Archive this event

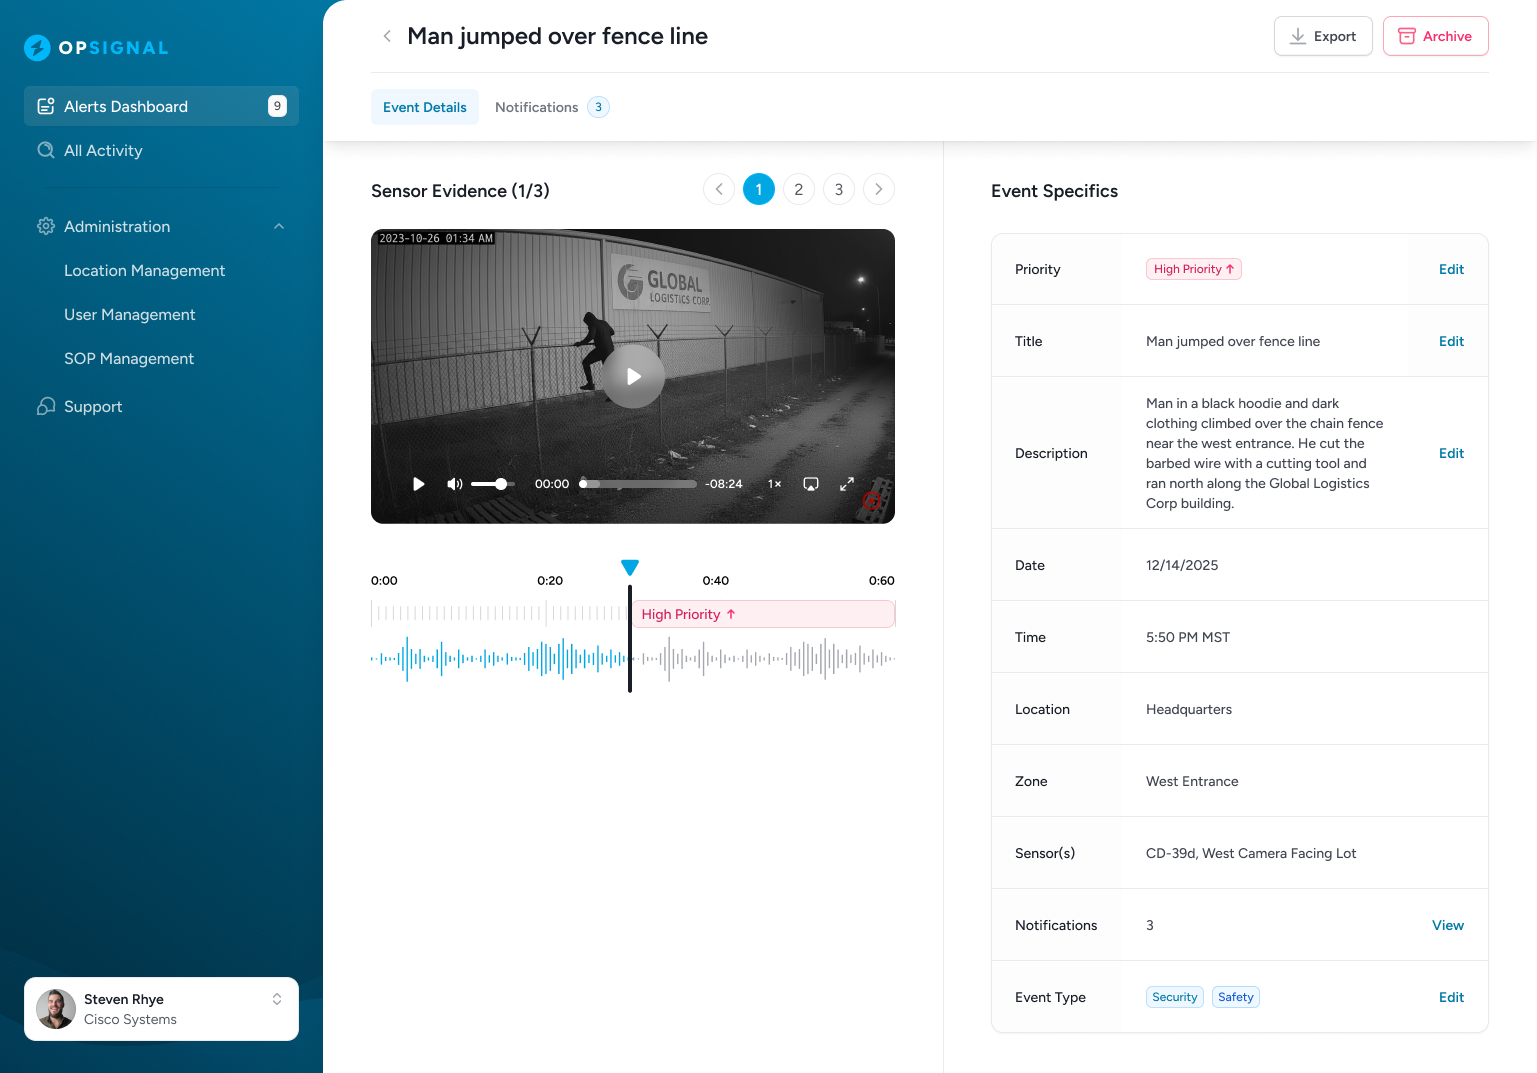[1435, 36]
